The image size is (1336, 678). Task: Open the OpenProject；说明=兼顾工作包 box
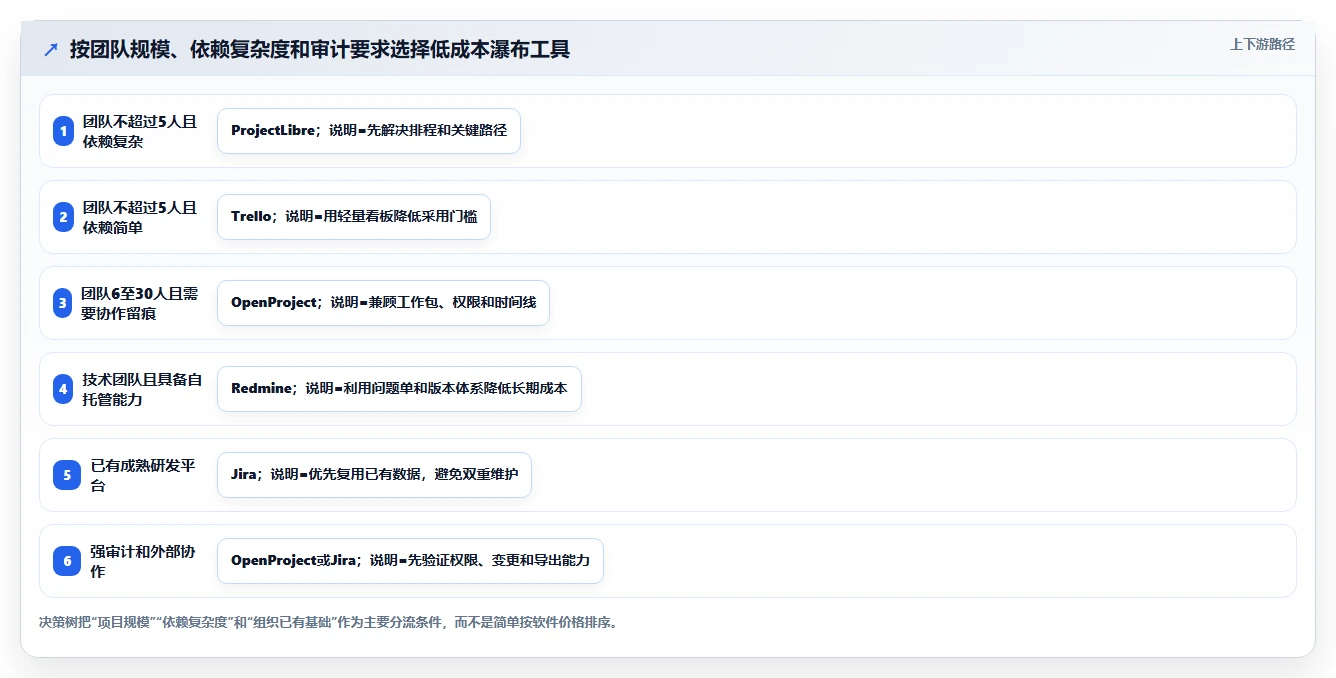coord(383,303)
